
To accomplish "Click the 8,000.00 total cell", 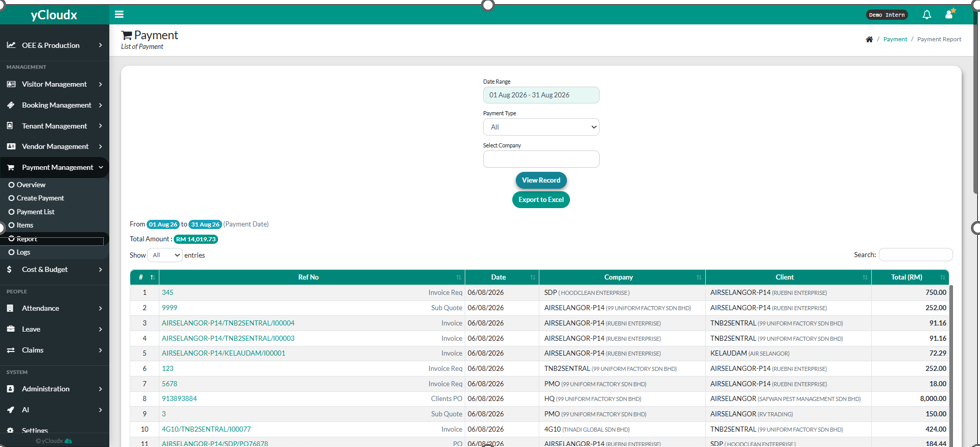I will [x=911, y=399].
